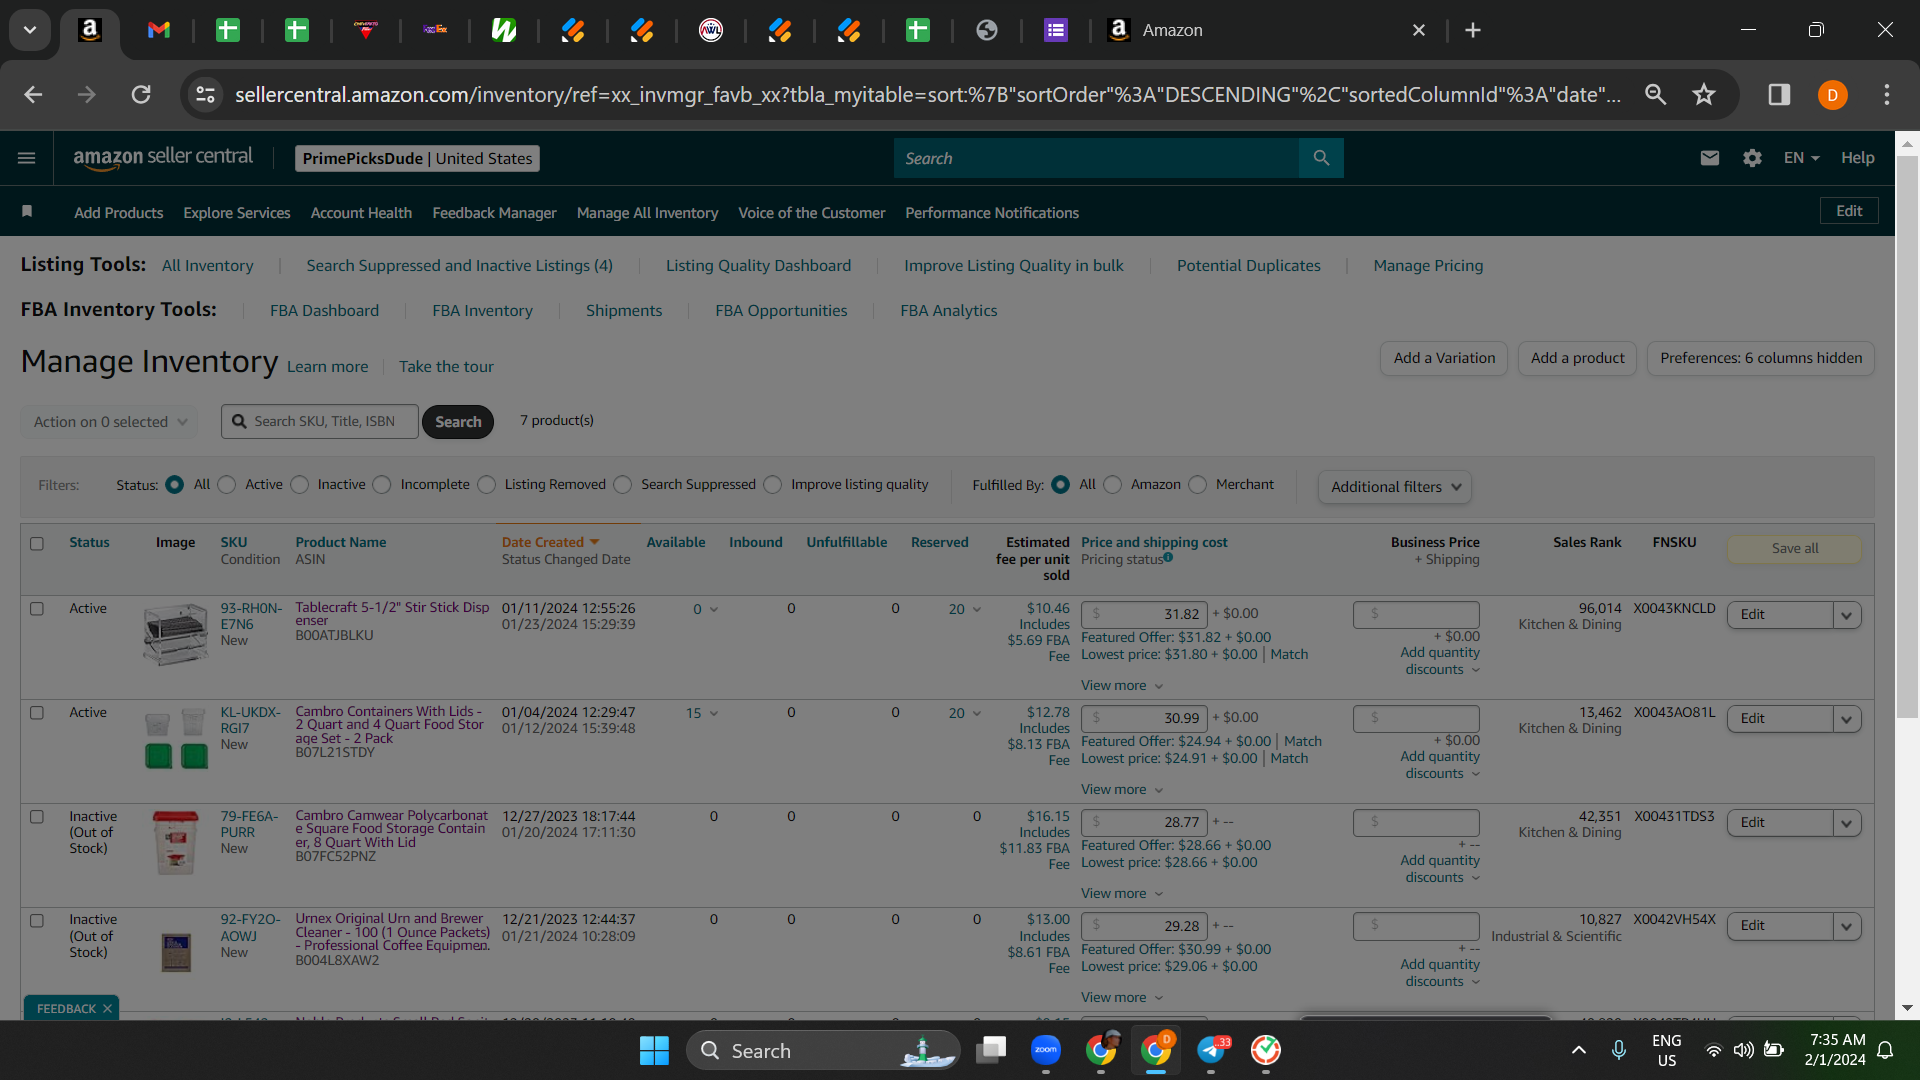Click the Search SKU, Title, ISBN field

pyautogui.click(x=320, y=422)
